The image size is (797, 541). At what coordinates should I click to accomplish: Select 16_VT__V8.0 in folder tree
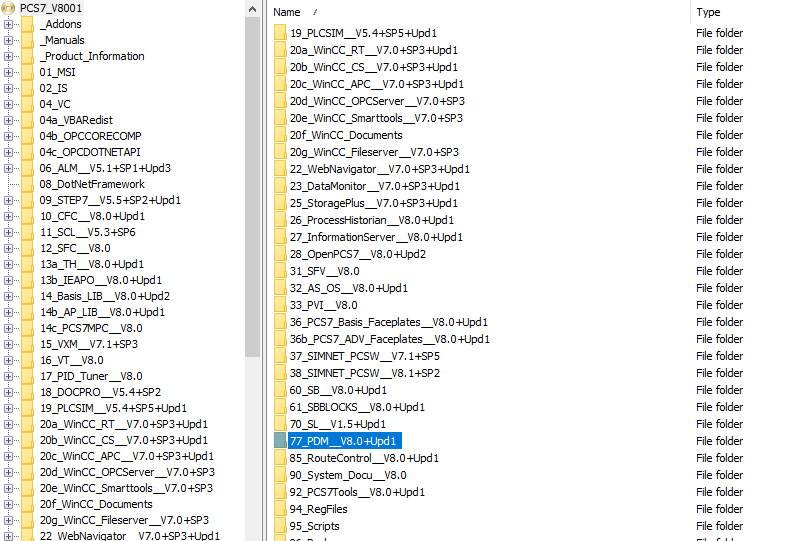click(x=72, y=360)
